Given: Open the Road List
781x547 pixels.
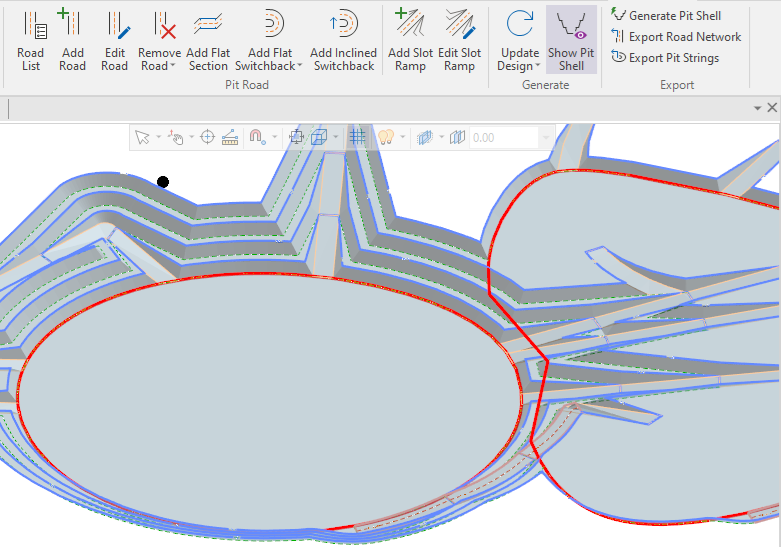Looking at the screenshot, I should [31, 41].
